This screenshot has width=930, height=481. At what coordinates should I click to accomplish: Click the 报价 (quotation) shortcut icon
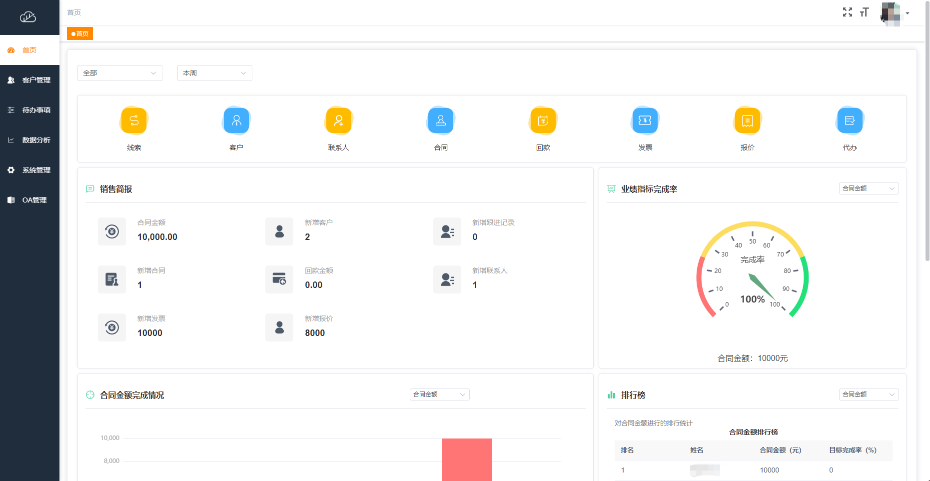[747, 120]
